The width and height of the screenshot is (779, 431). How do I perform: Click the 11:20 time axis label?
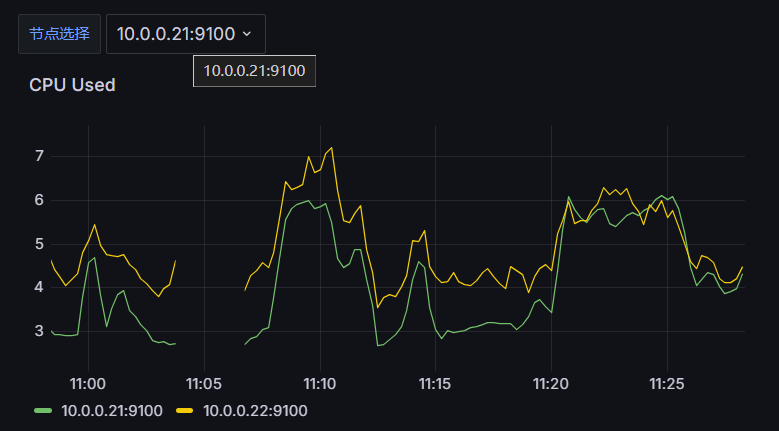coord(551,383)
